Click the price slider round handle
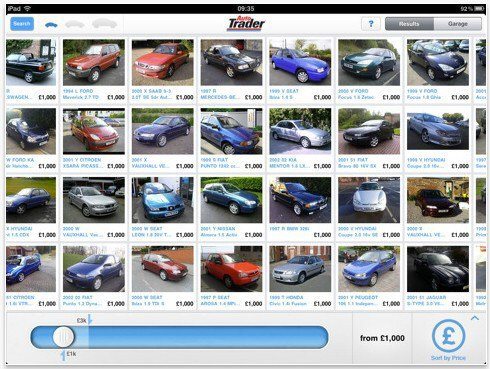490x369 pixels. pyautogui.click(x=63, y=337)
